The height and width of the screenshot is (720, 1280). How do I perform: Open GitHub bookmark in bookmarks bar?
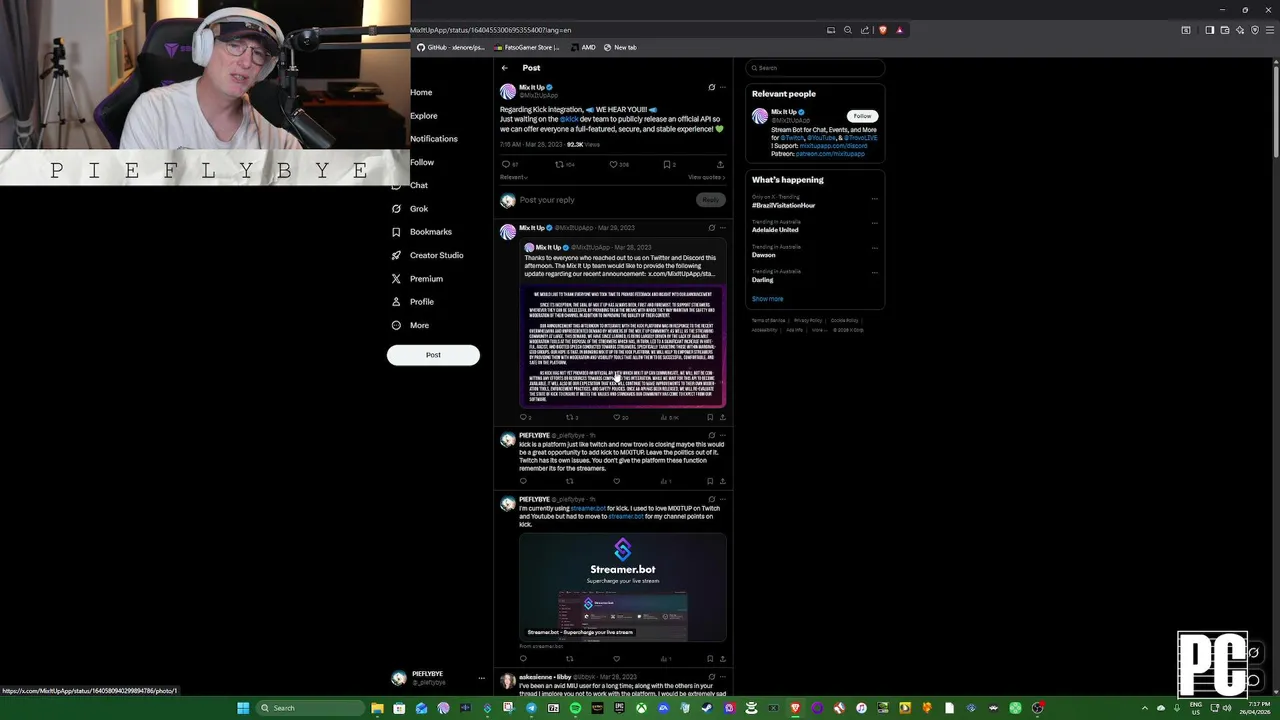[x=449, y=47]
